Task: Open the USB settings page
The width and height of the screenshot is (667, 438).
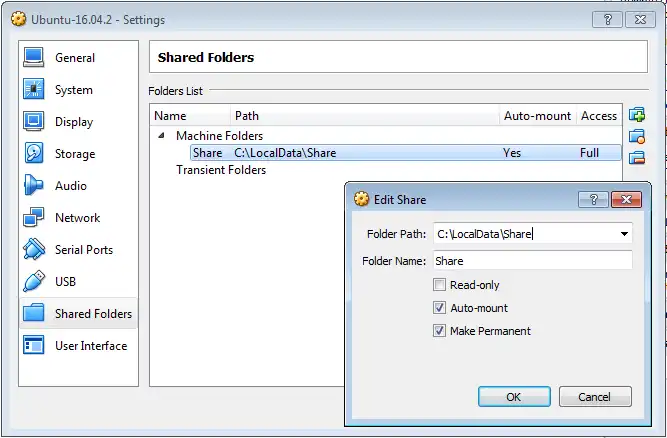Action: [x=79, y=281]
